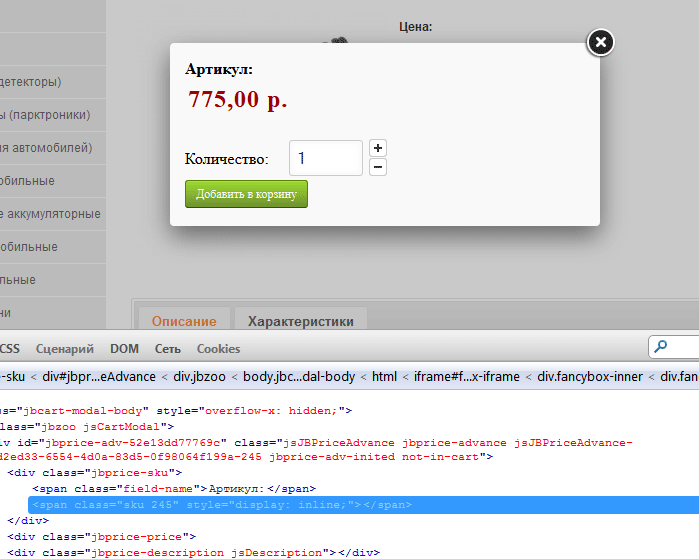The width and height of the screenshot is (699, 559).
Task: Decrease quantity with the minus button
Action: pyautogui.click(x=378, y=167)
